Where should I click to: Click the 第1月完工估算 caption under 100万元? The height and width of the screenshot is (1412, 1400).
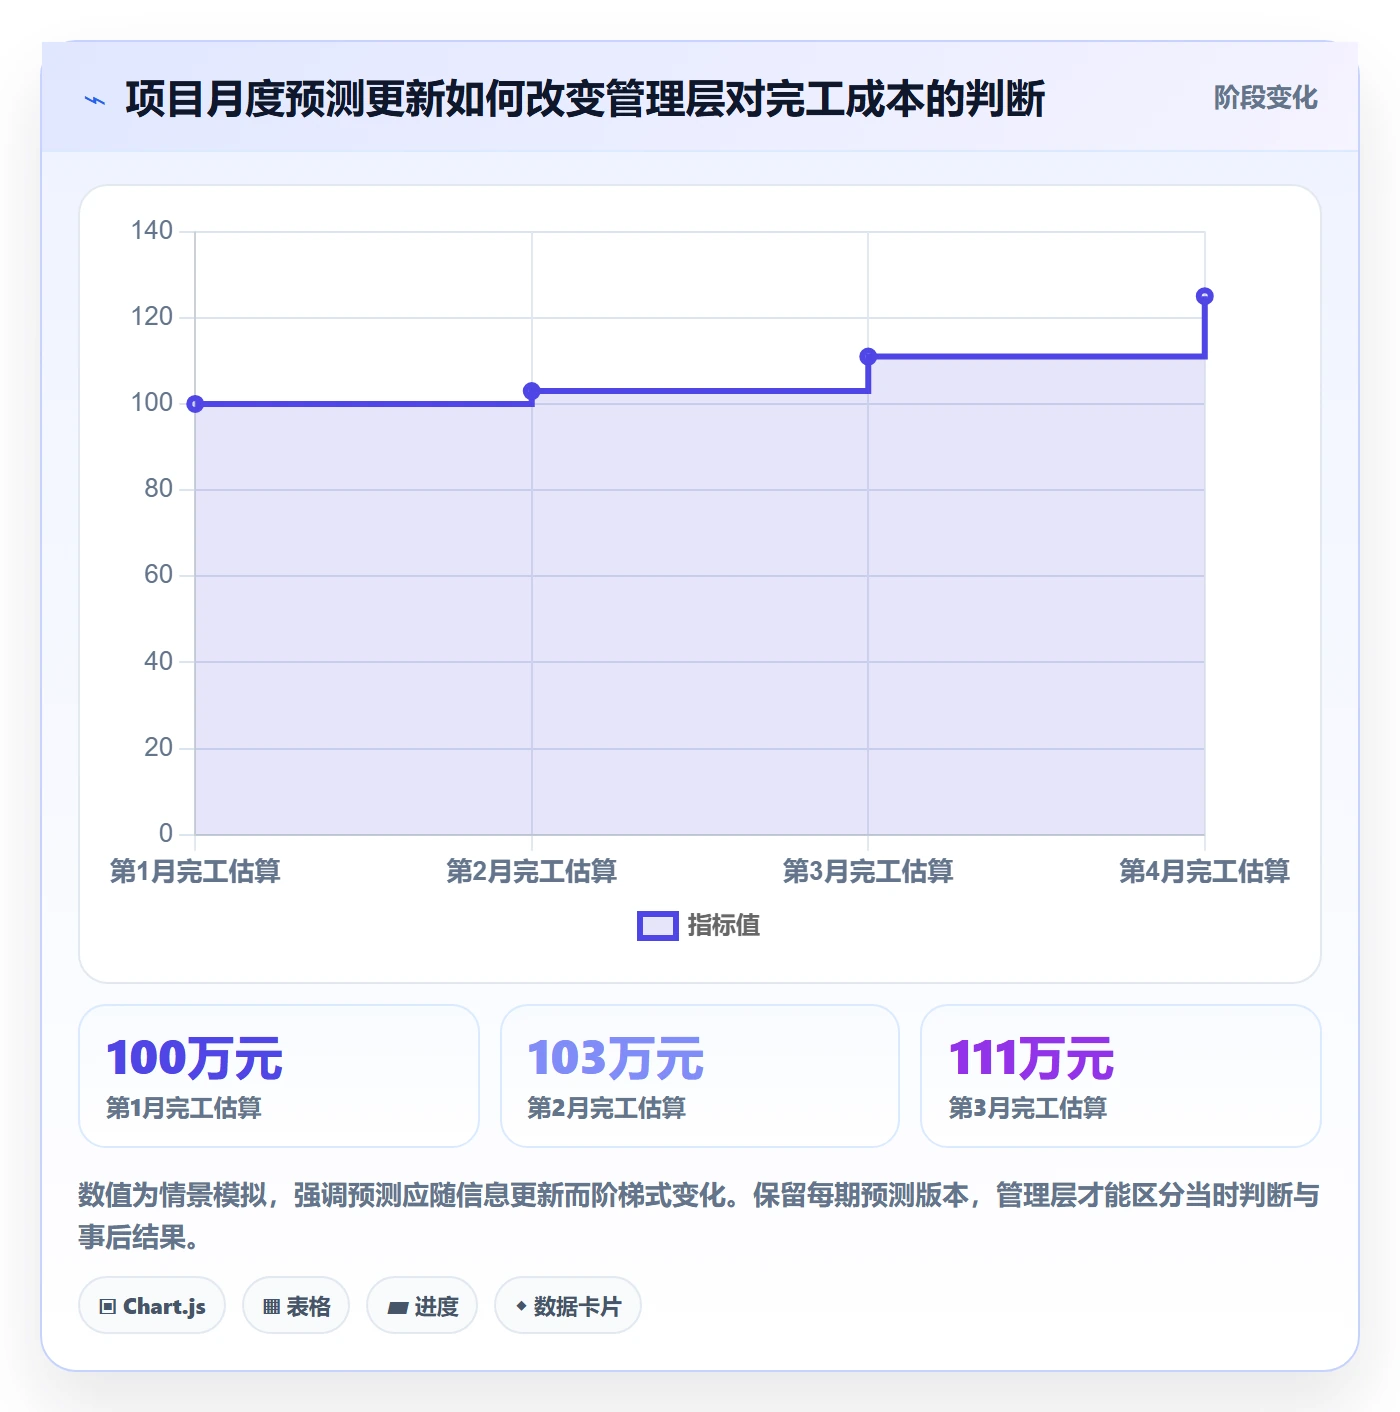pyautogui.click(x=184, y=1108)
